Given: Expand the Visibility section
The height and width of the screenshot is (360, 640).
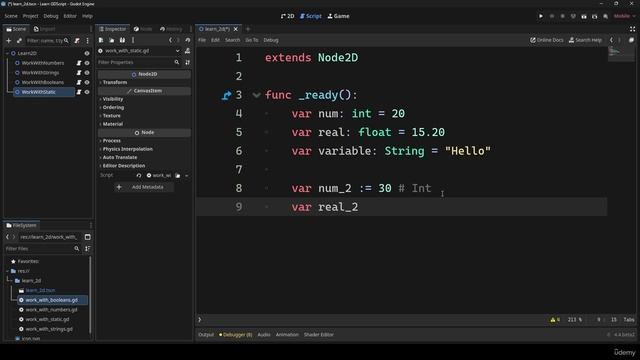Looking at the screenshot, I should [x=113, y=99].
